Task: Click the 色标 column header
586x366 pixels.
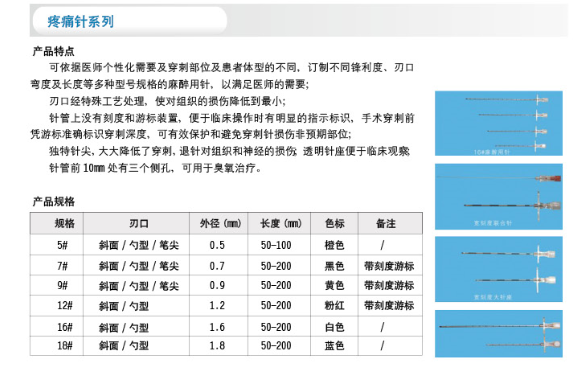Action: tap(334, 224)
